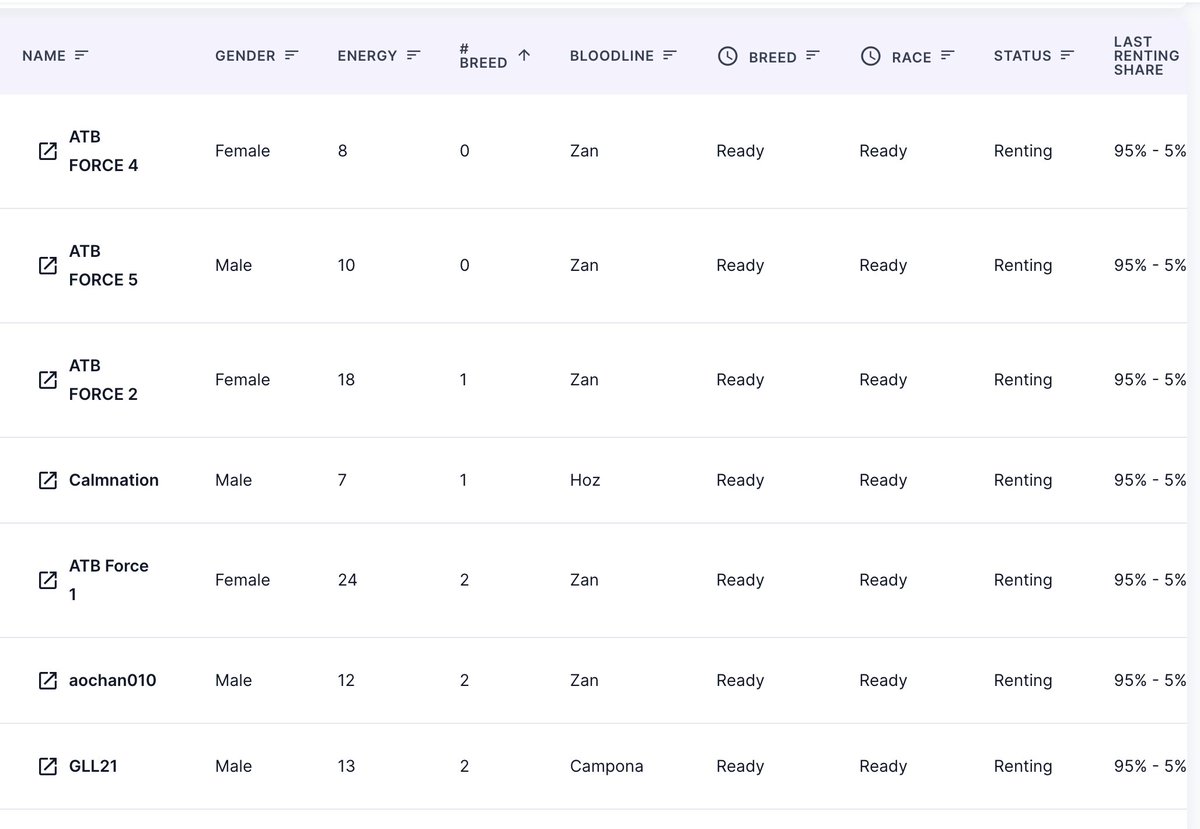The image size is (1200, 829).
Task: Sort table by STATUS column header
Action: coord(1022,56)
